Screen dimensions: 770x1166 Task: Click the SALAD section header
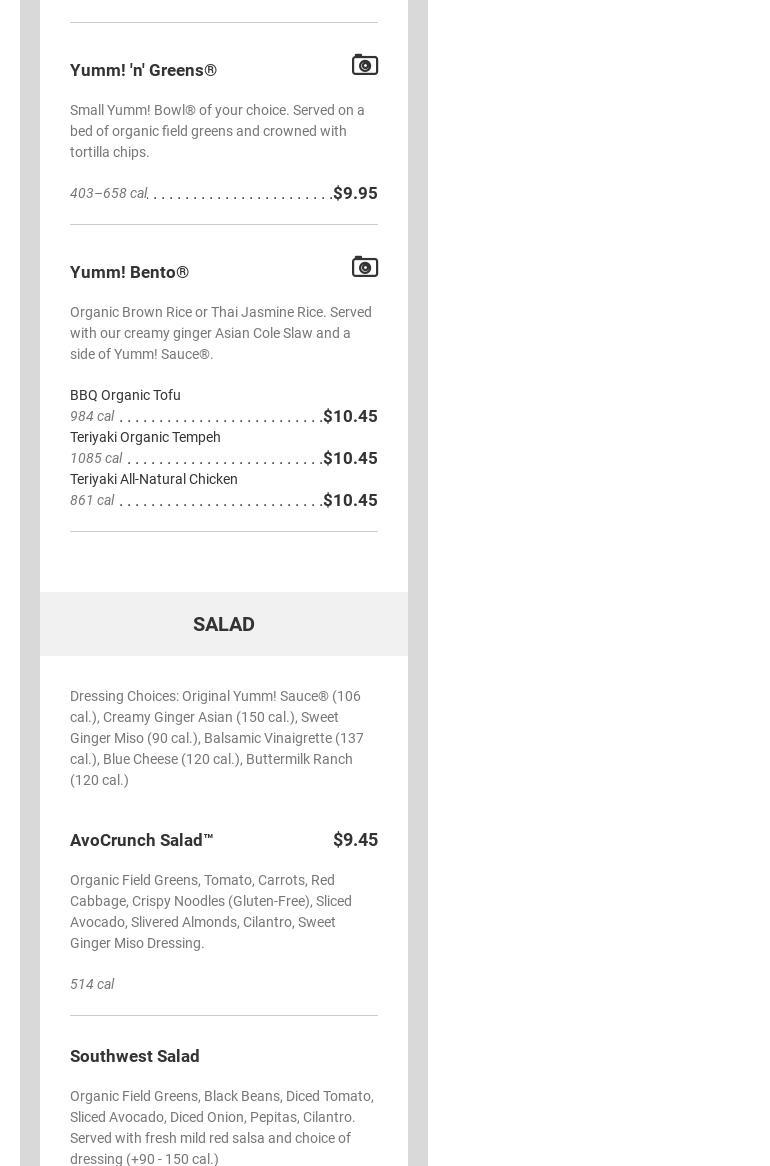tap(223, 624)
